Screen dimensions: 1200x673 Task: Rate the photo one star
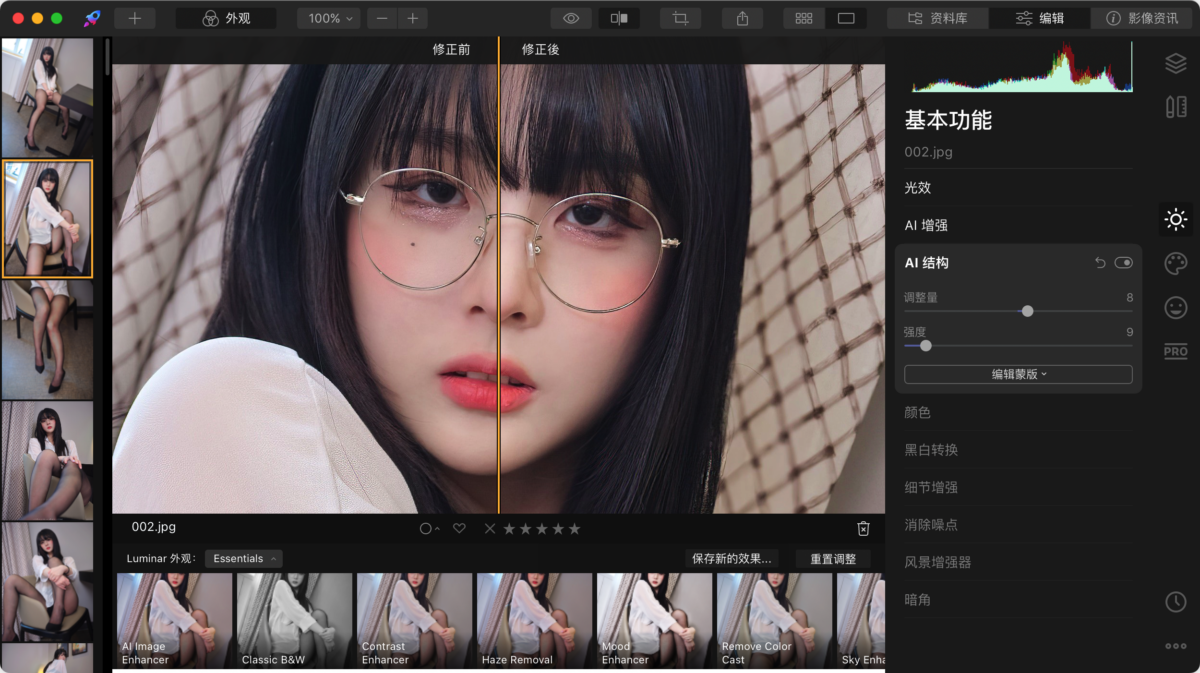click(509, 528)
